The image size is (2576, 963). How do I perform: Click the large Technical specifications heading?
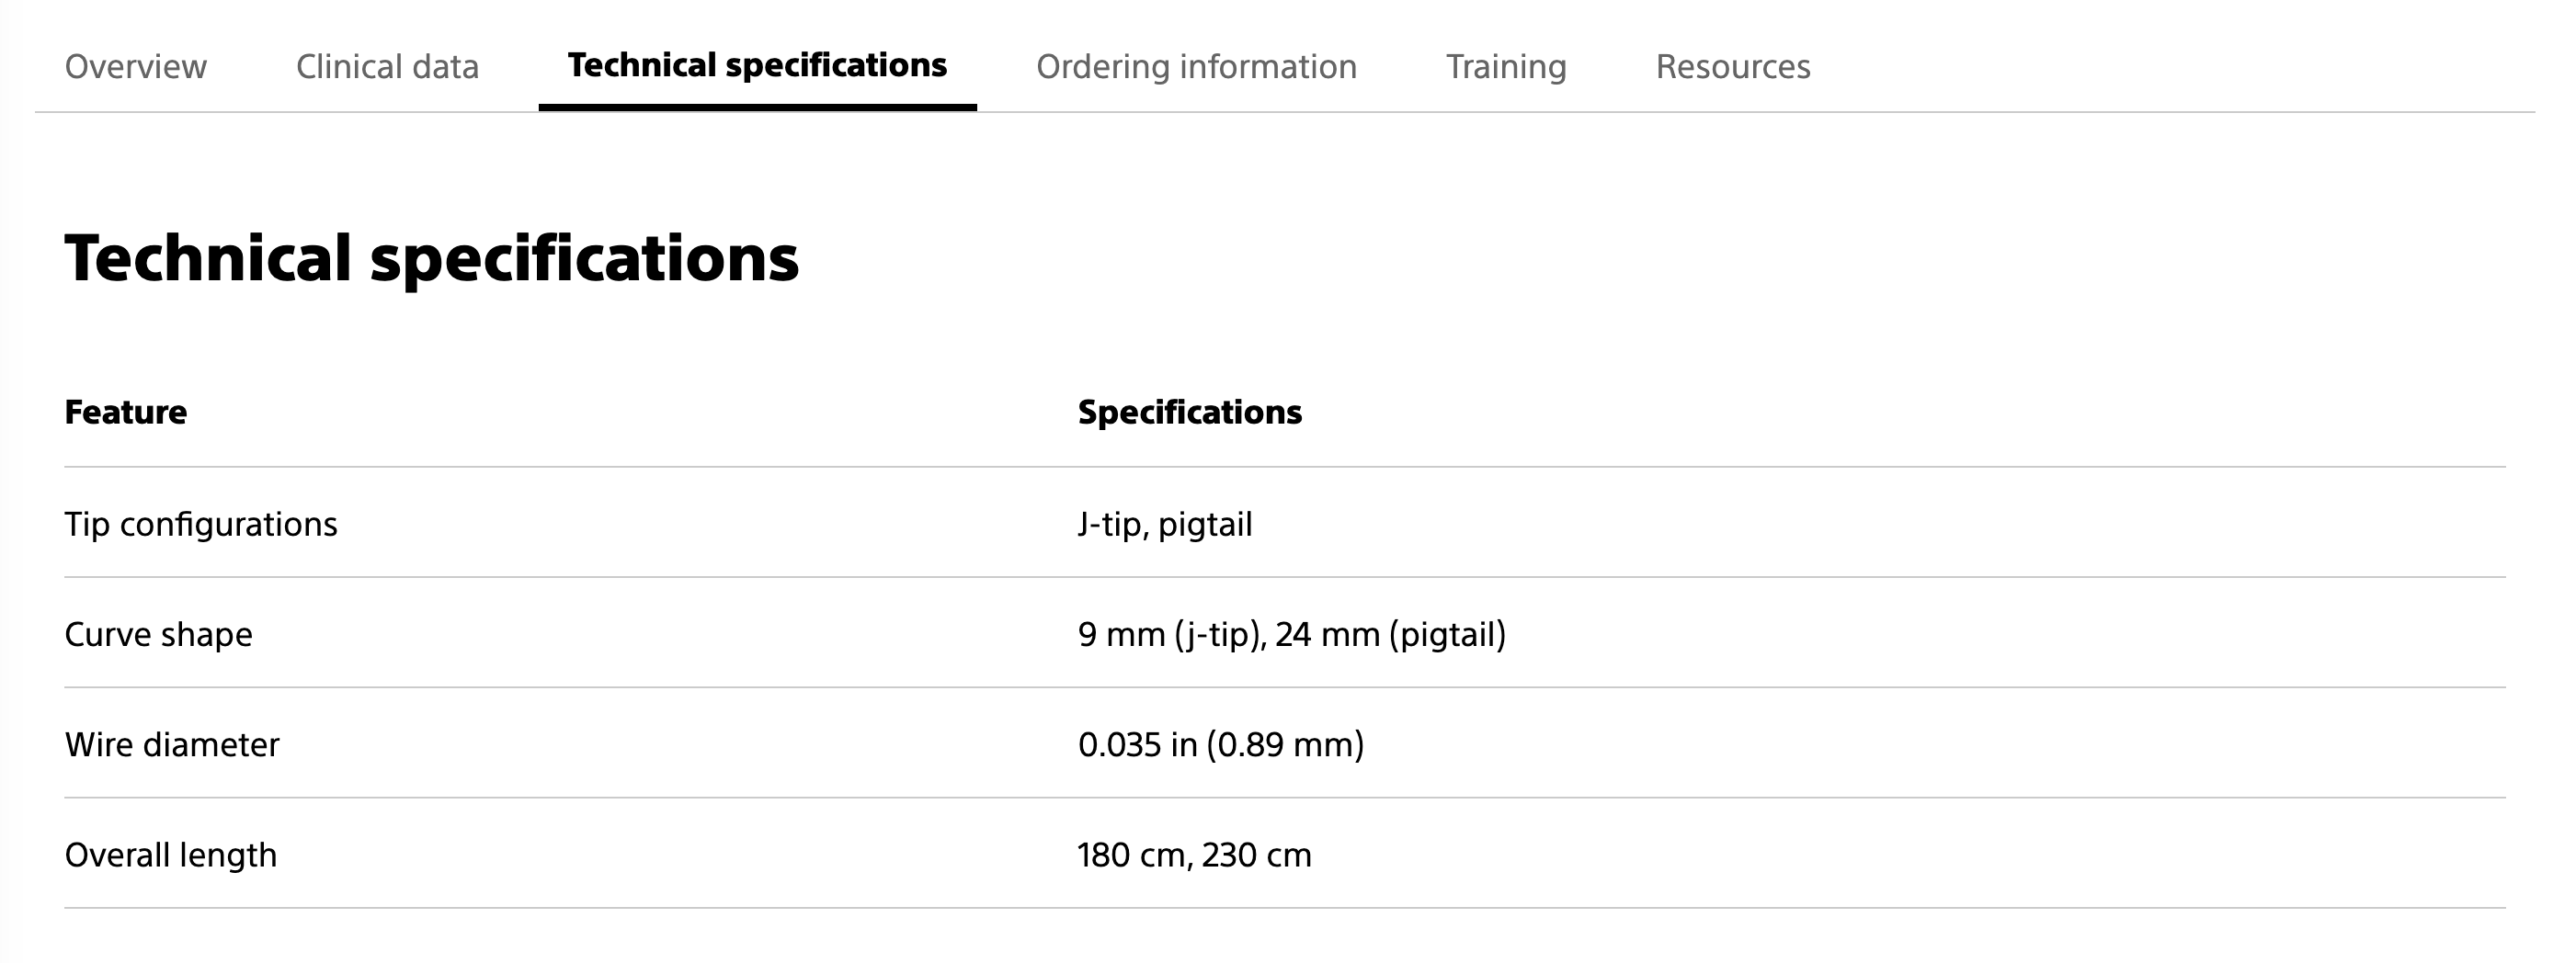point(431,258)
